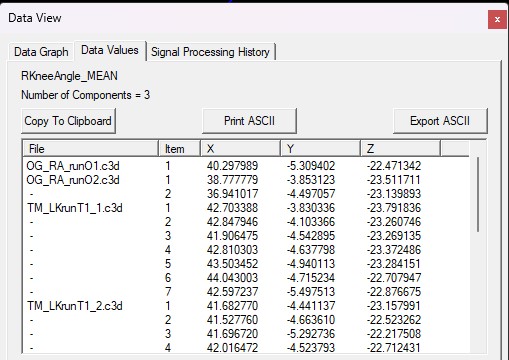The image size is (509, 360).
Task: Click the Export ASCII button
Action: pyautogui.click(x=440, y=121)
